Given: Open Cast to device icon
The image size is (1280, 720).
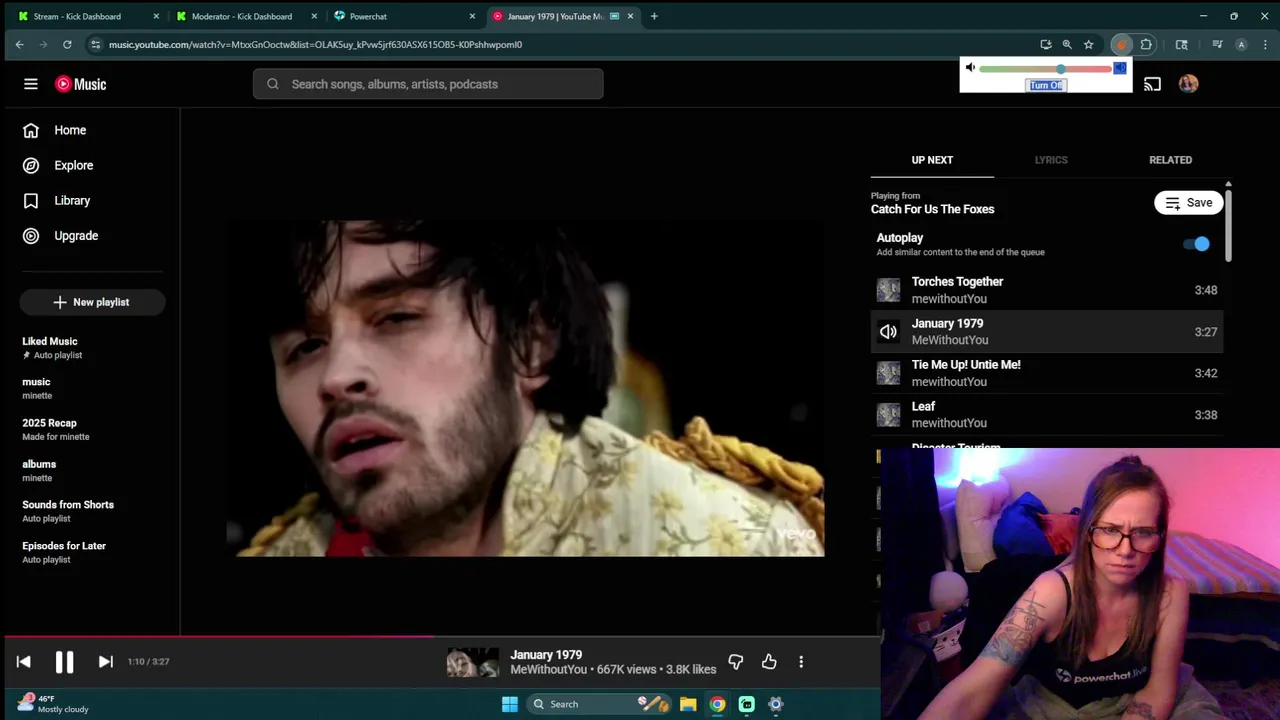Looking at the screenshot, I should pyautogui.click(x=1152, y=84).
